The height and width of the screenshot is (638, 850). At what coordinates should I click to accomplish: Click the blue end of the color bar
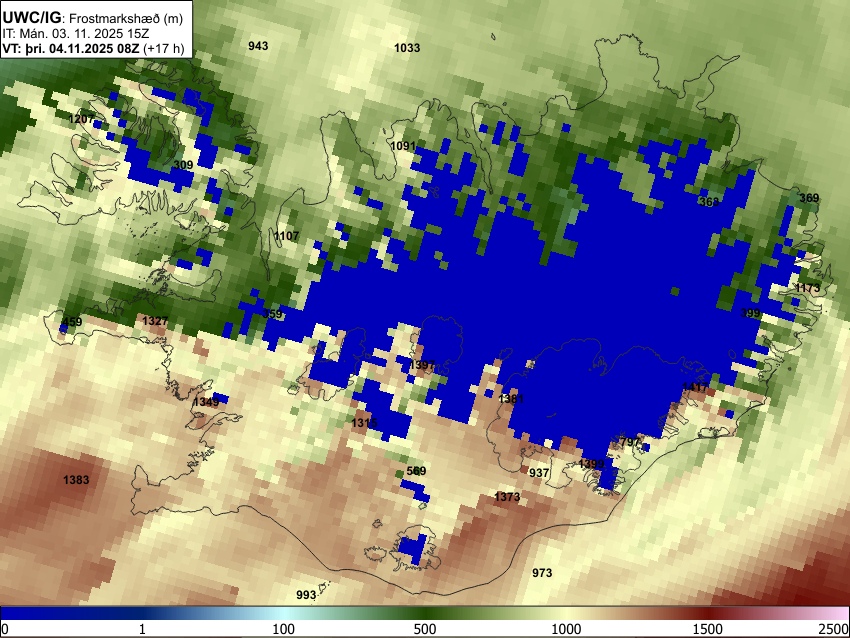pyautogui.click(x=33, y=613)
